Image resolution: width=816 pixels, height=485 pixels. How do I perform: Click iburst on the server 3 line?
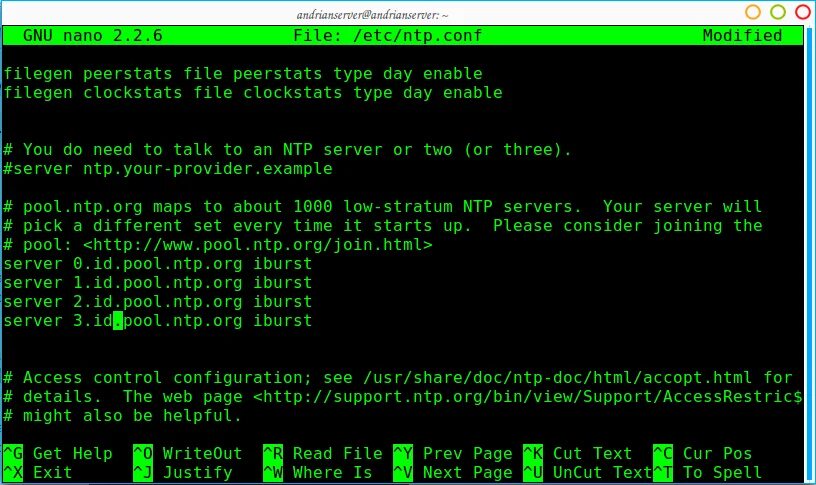pyautogui.click(x=283, y=321)
